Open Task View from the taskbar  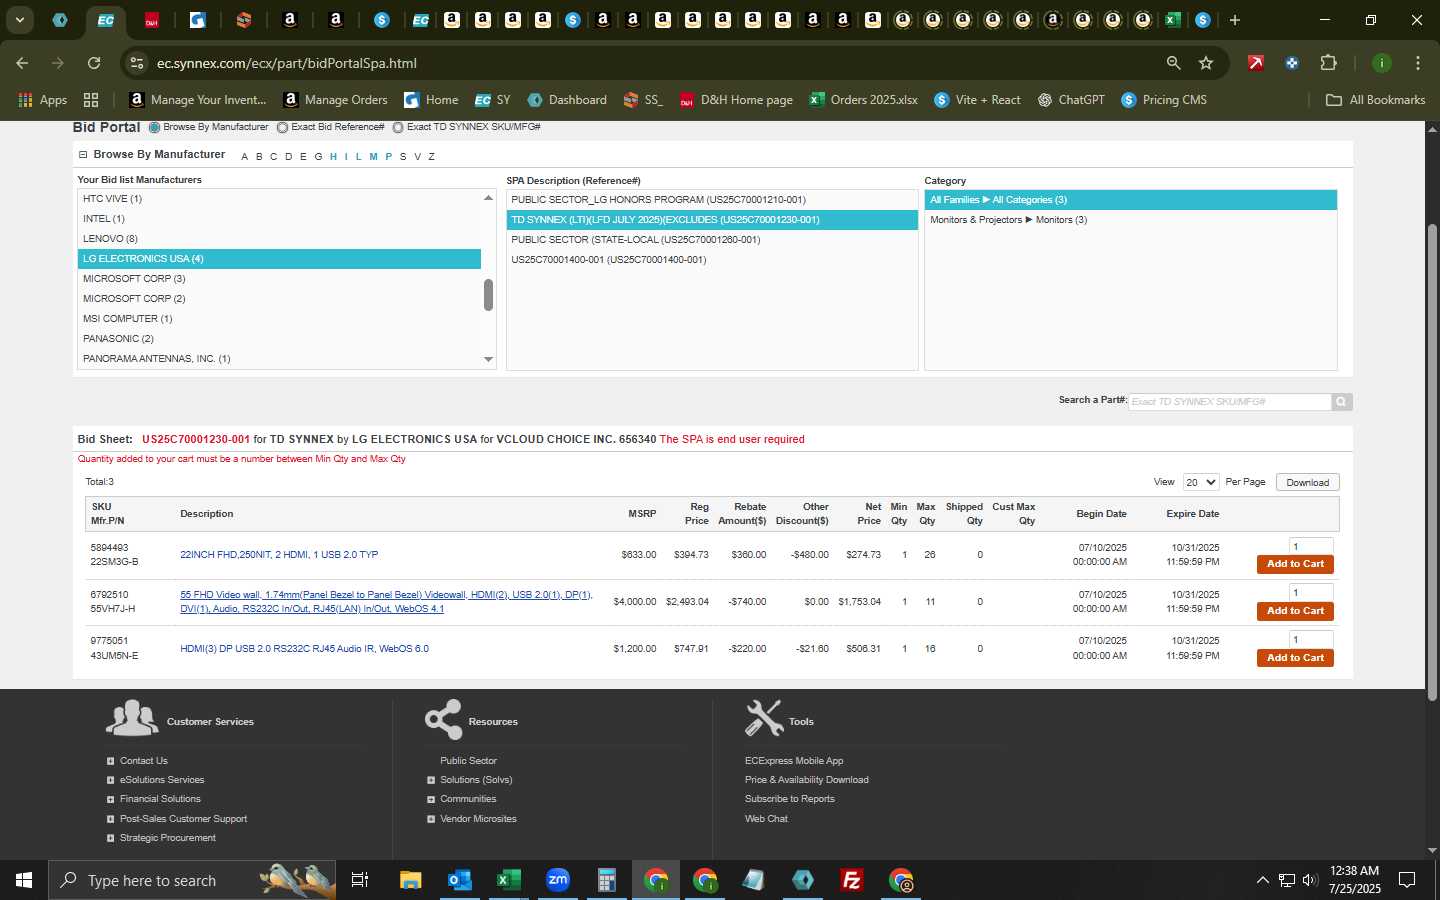(360, 880)
